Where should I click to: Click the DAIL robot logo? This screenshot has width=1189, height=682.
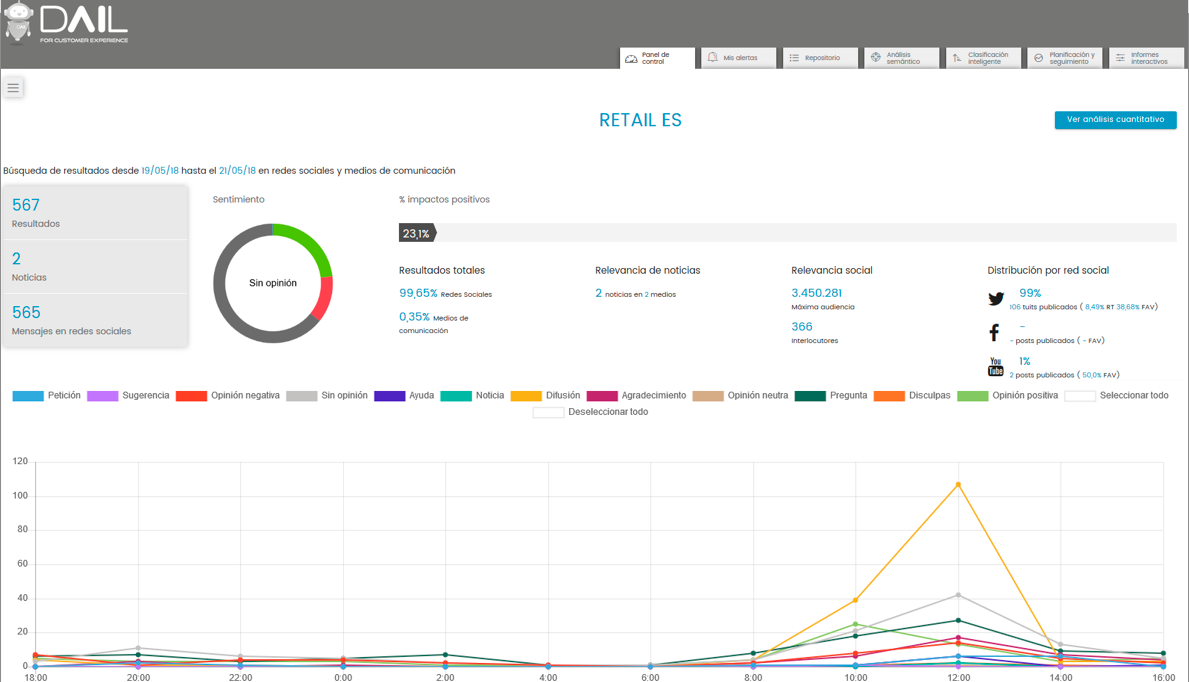click(x=19, y=22)
